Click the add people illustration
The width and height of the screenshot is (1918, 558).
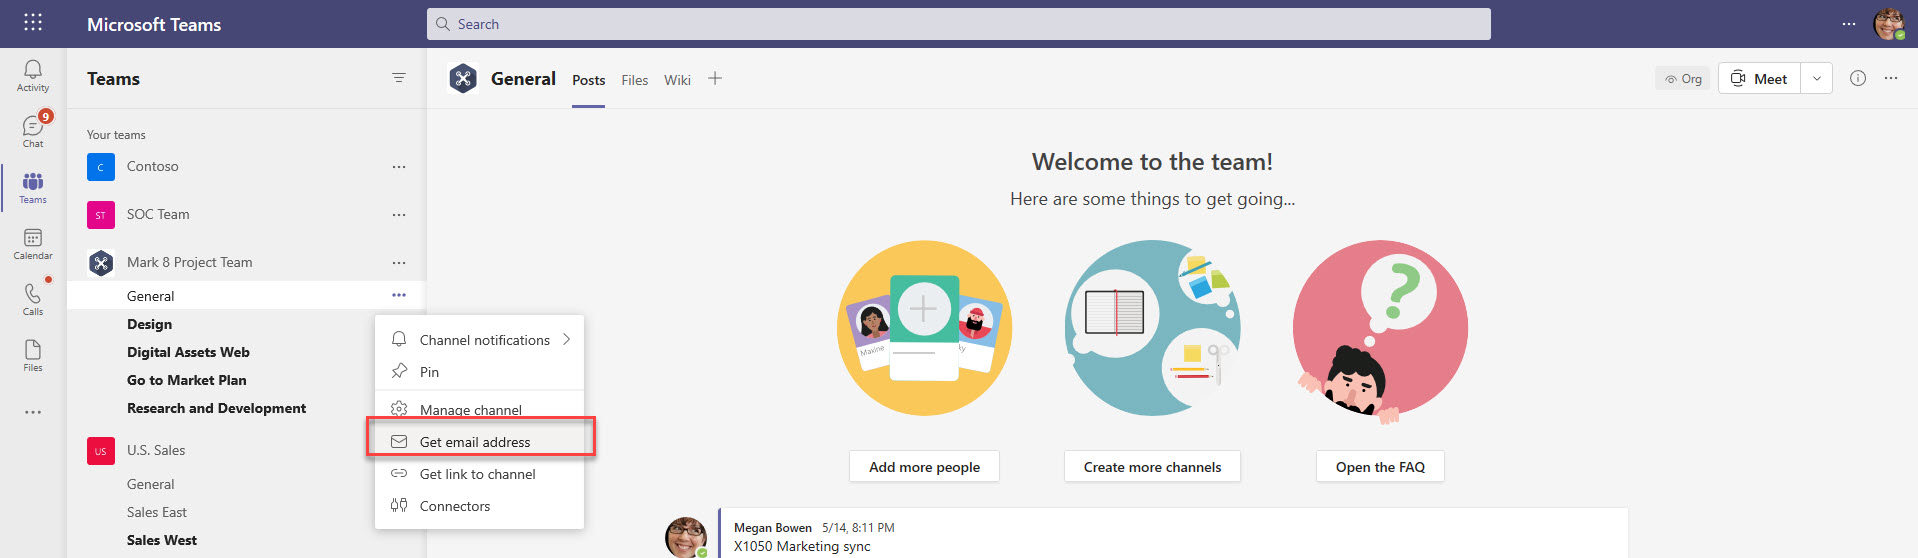click(924, 328)
